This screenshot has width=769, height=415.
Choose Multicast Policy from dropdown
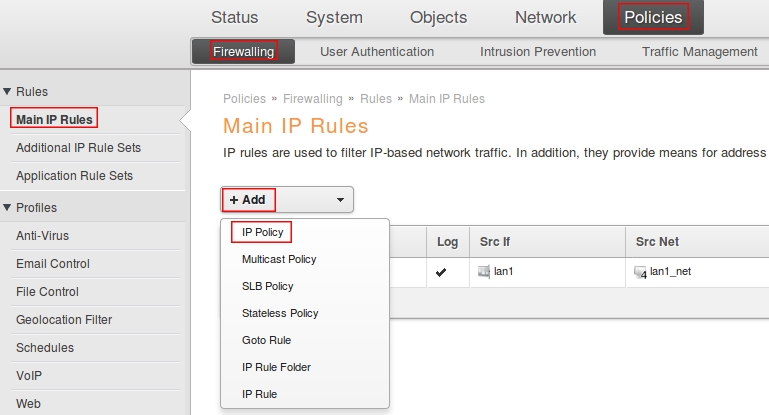tap(279, 259)
